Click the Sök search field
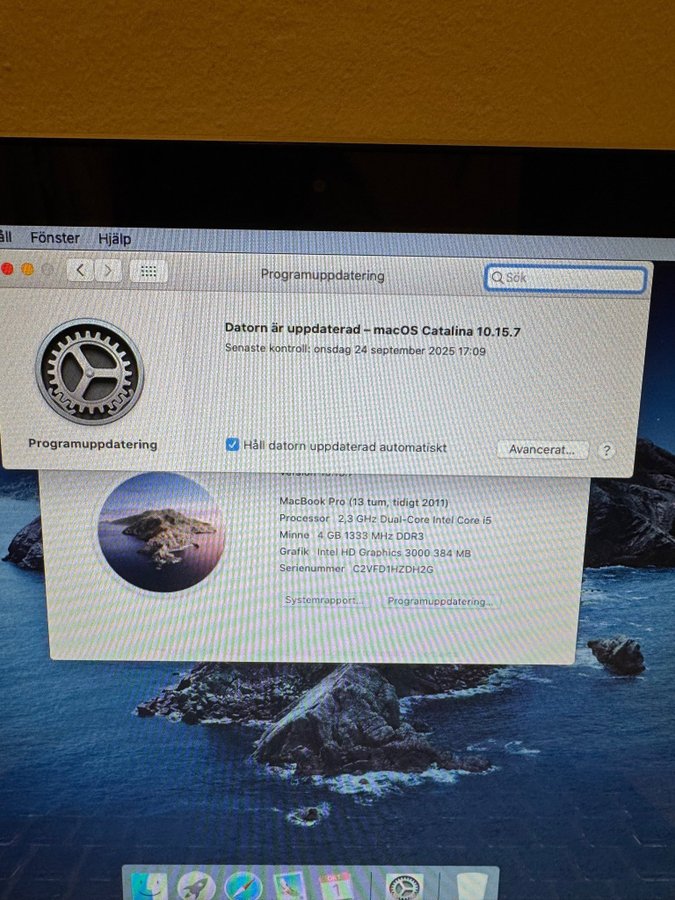Screen dimensions: 675x900 point(566,278)
